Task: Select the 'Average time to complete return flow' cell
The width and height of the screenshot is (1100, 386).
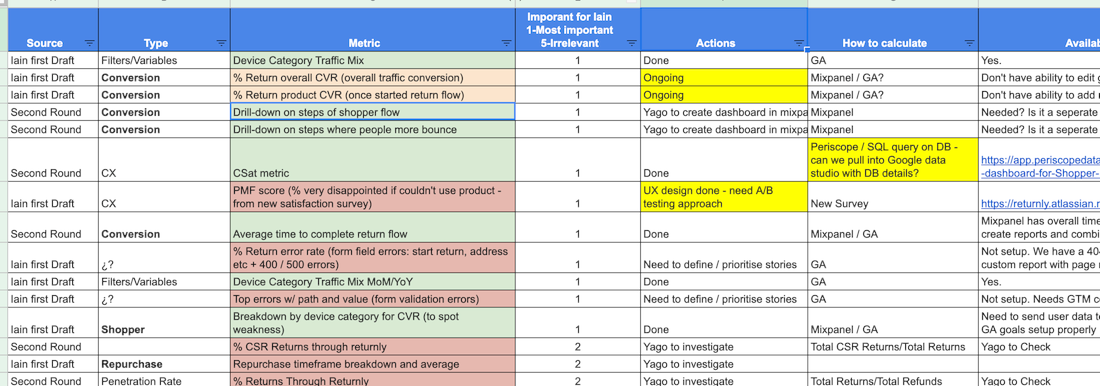Action: tap(373, 227)
